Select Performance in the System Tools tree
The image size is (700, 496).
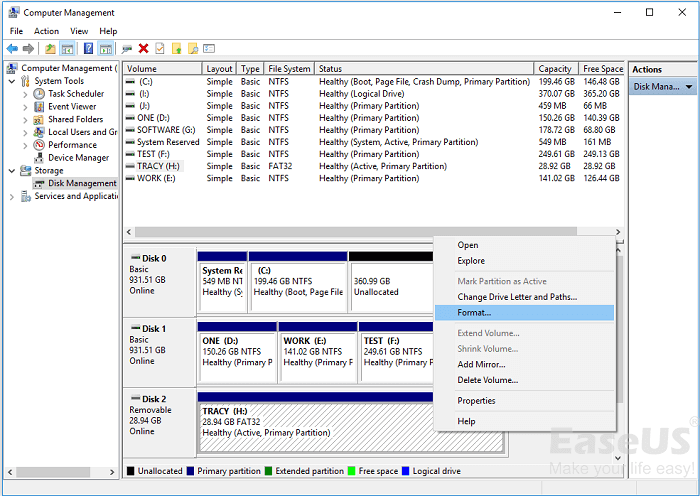72,145
